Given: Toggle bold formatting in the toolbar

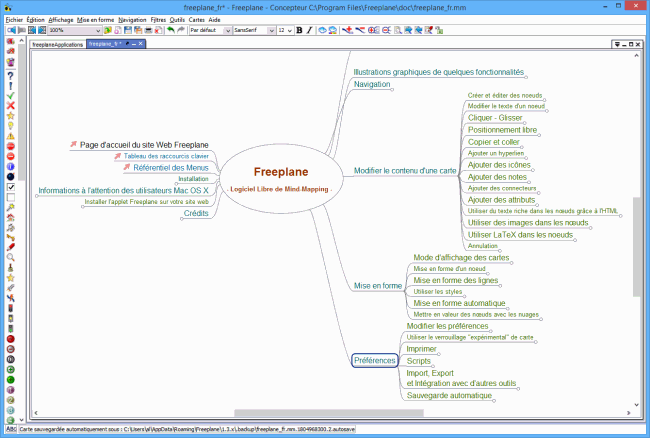Looking at the screenshot, I should [299, 30].
